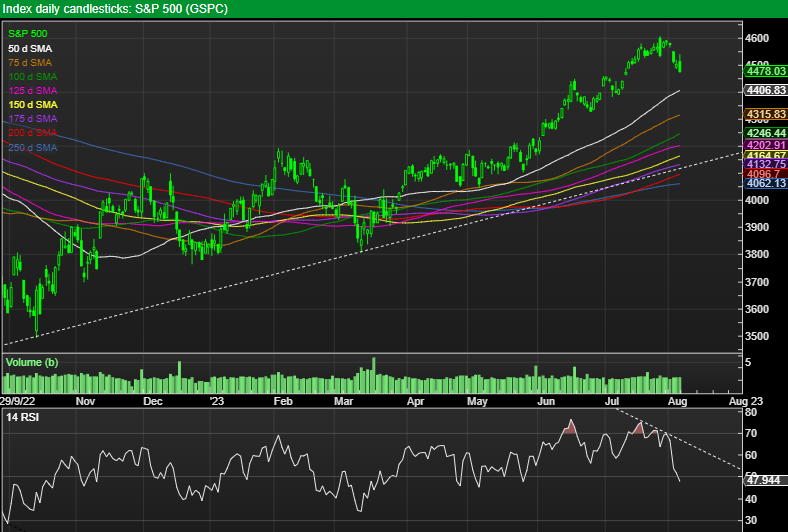Click the 'Volume (b)' panel label

pos(32,362)
